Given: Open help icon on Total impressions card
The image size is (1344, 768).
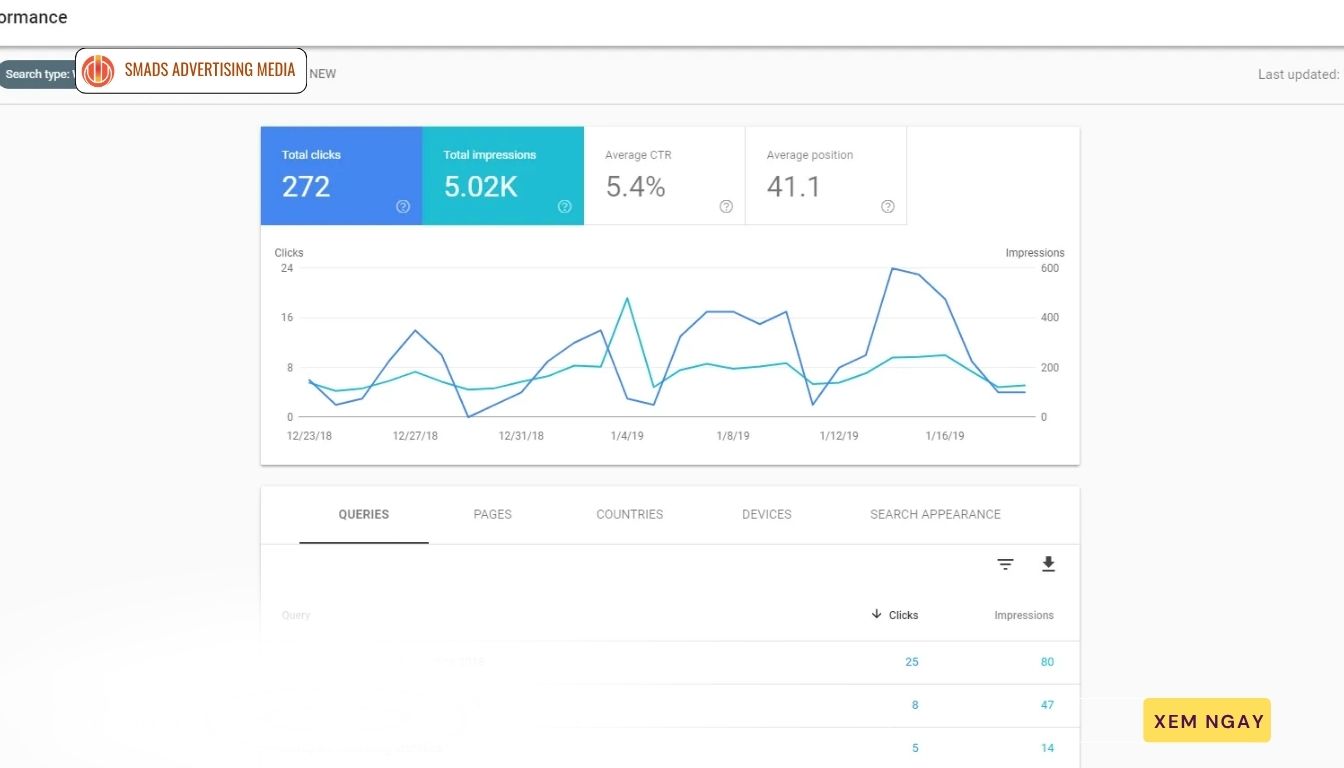Looking at the screenshot, I should click(564, 206).
